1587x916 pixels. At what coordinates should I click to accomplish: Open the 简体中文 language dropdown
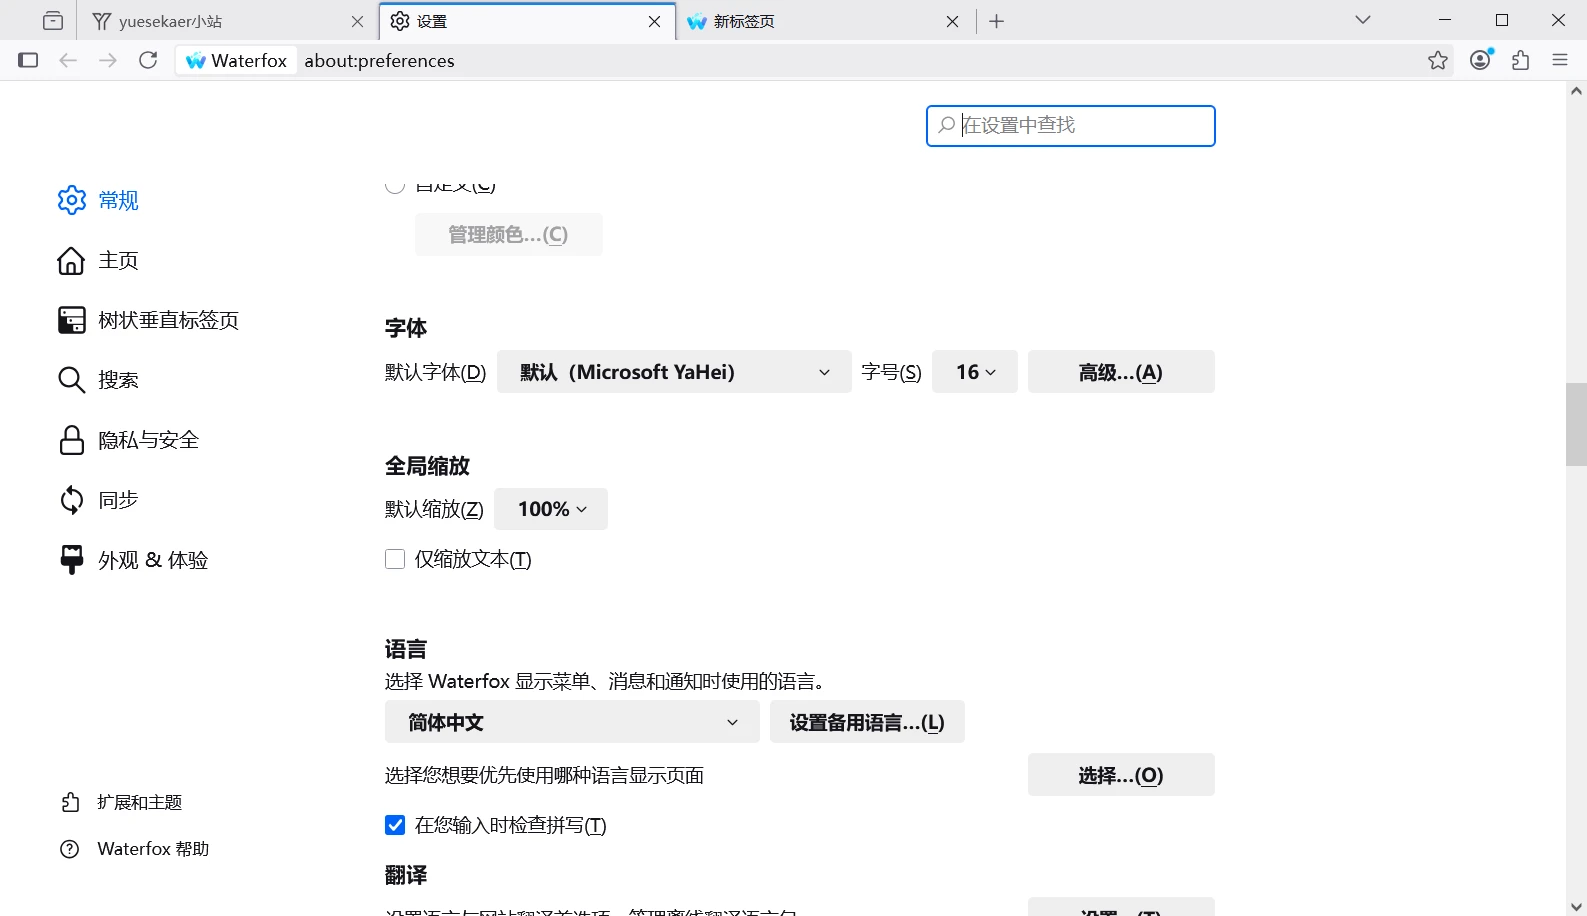pyautogui.click(x=572, y=722)
